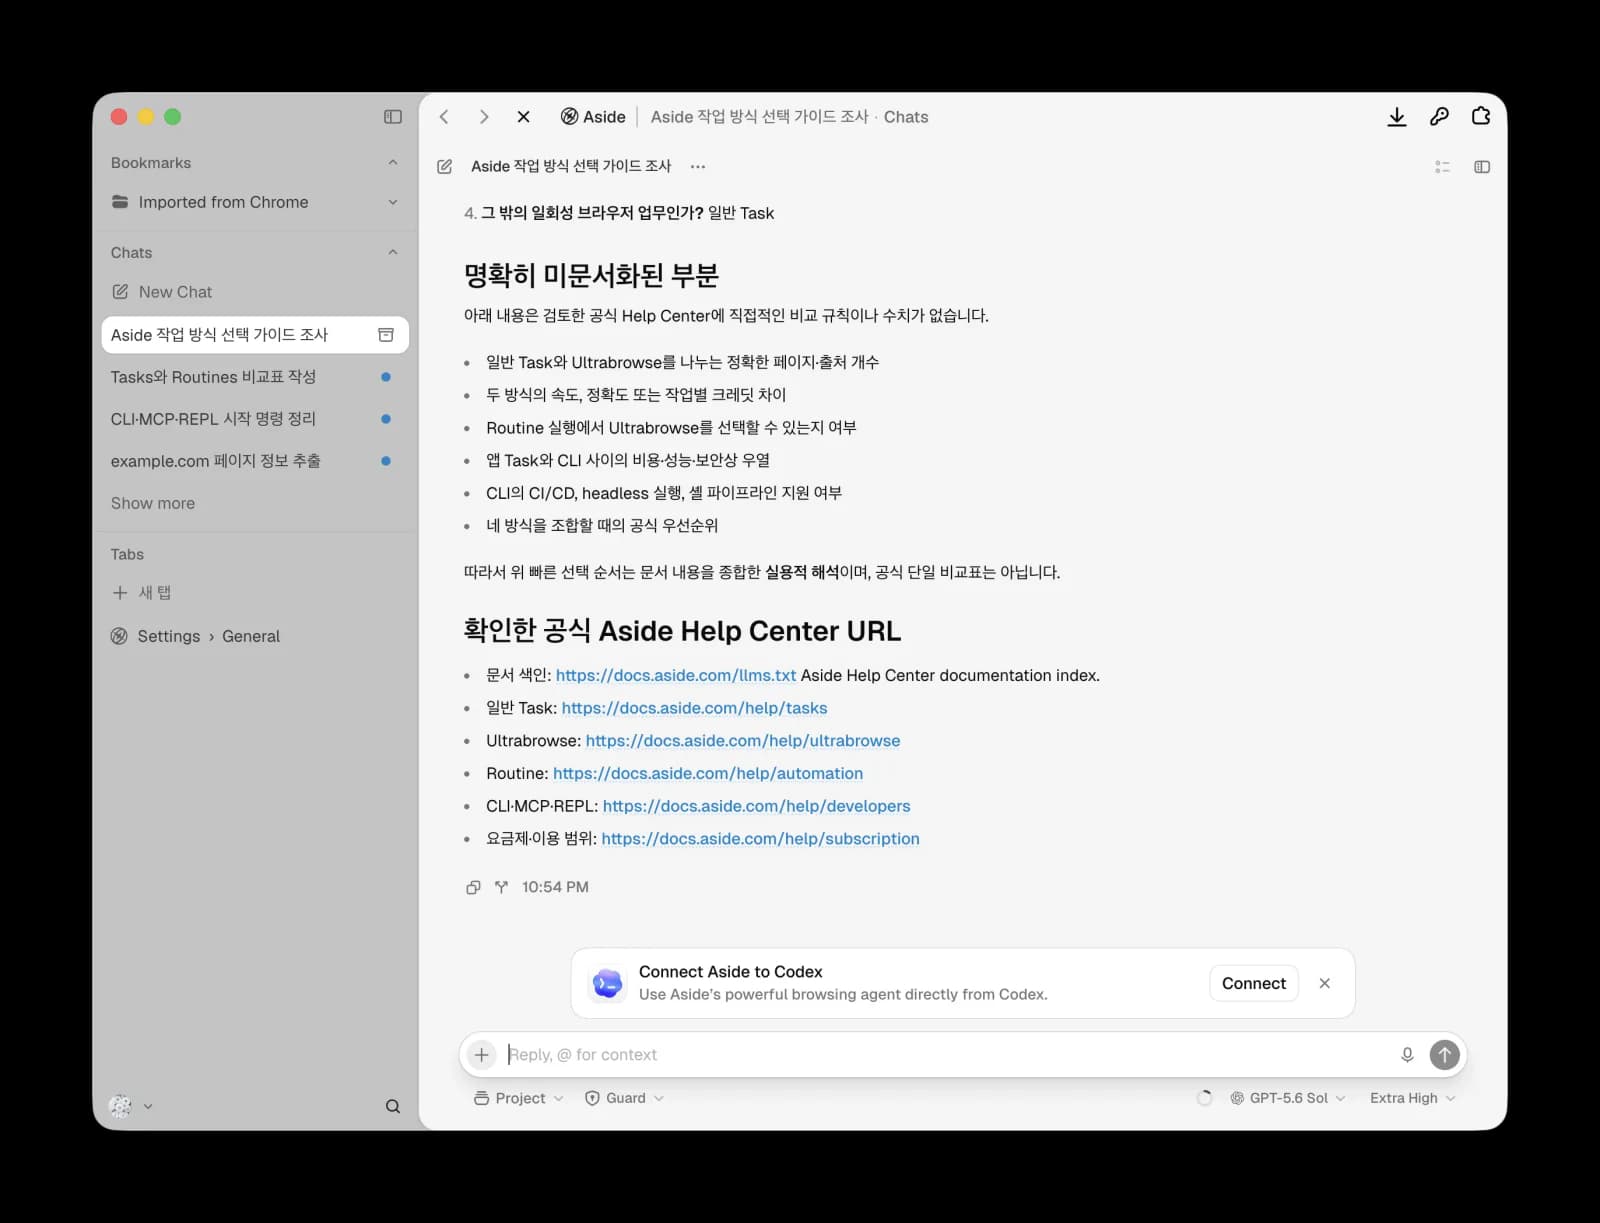Archive the Aside 작업 방식 선택 가이드 조사 chat
Viewport: 1600px width, 1223px height.
coord(386,335)
